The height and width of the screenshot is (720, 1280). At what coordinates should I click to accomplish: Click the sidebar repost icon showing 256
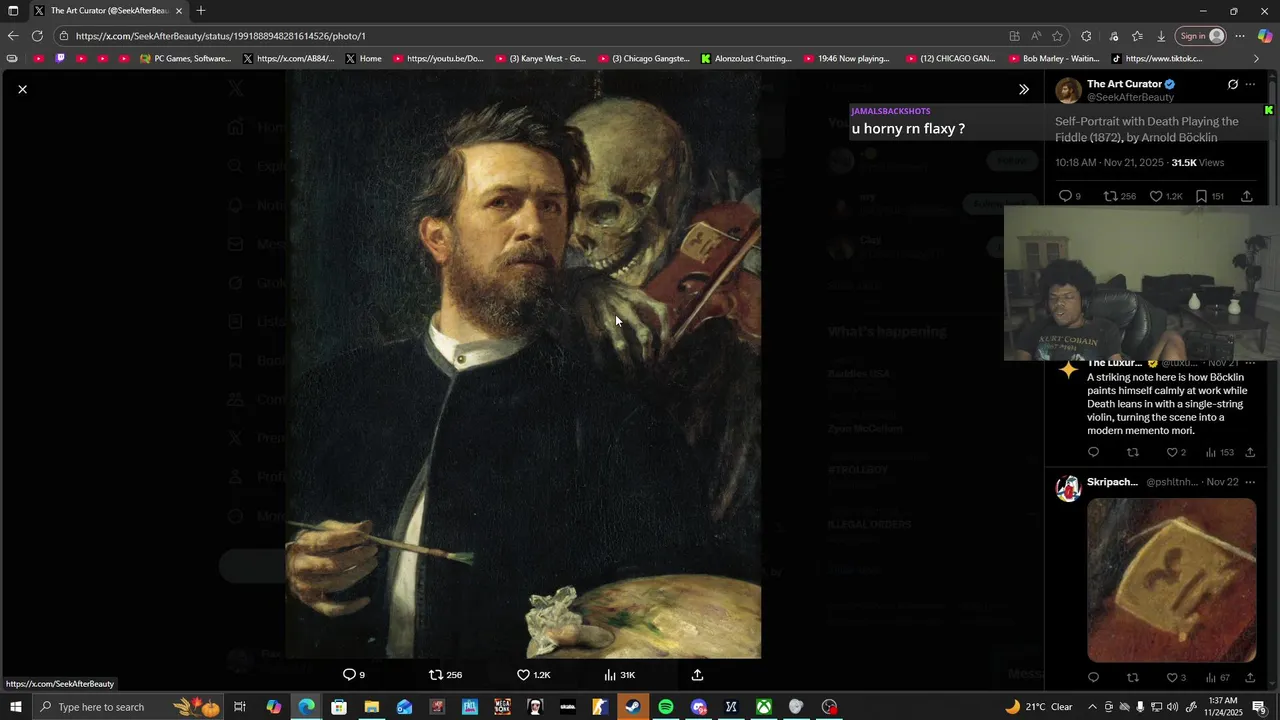1119,196
